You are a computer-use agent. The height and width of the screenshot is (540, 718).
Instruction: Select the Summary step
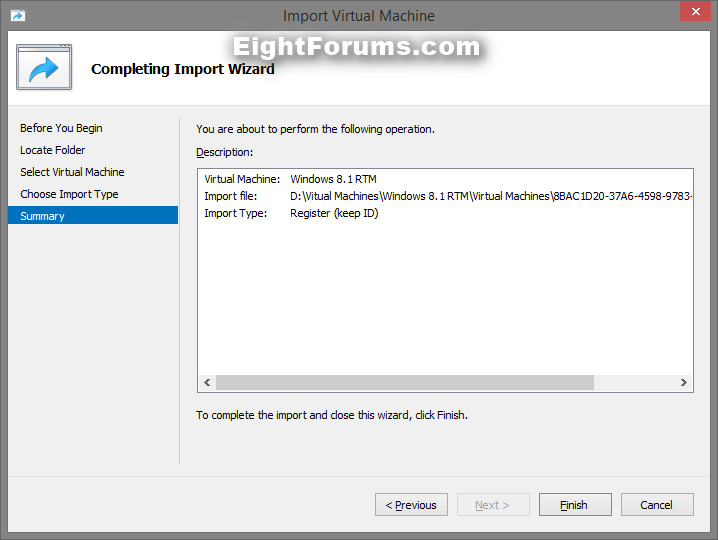pyautogui.click(x=93, y=216)
